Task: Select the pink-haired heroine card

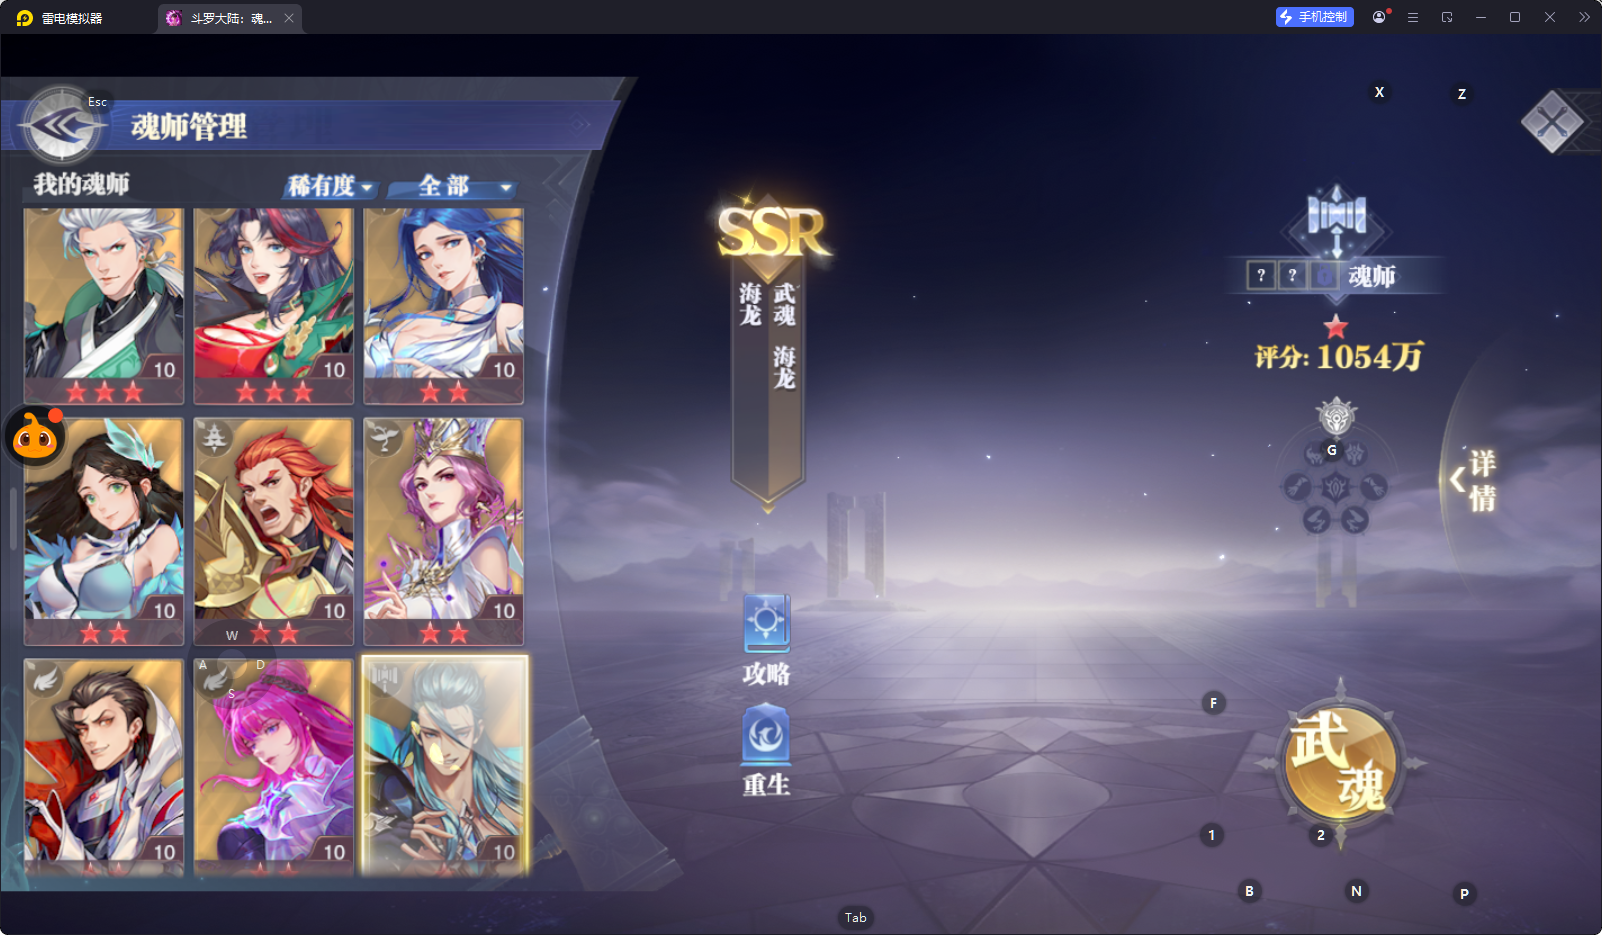Action: tap(274, 766)
